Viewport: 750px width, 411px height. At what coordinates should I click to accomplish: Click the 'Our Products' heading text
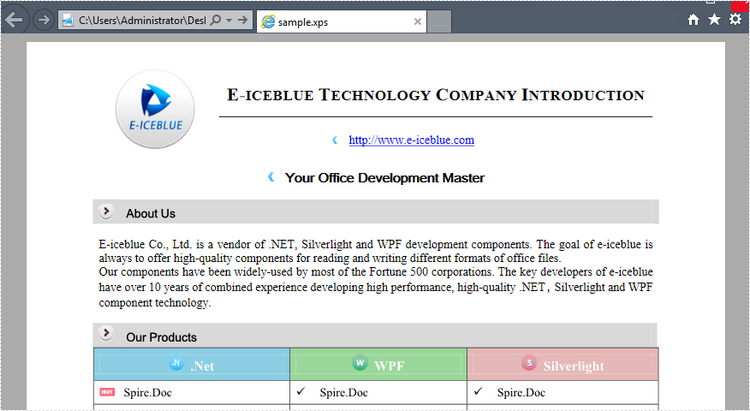point(161,337)
